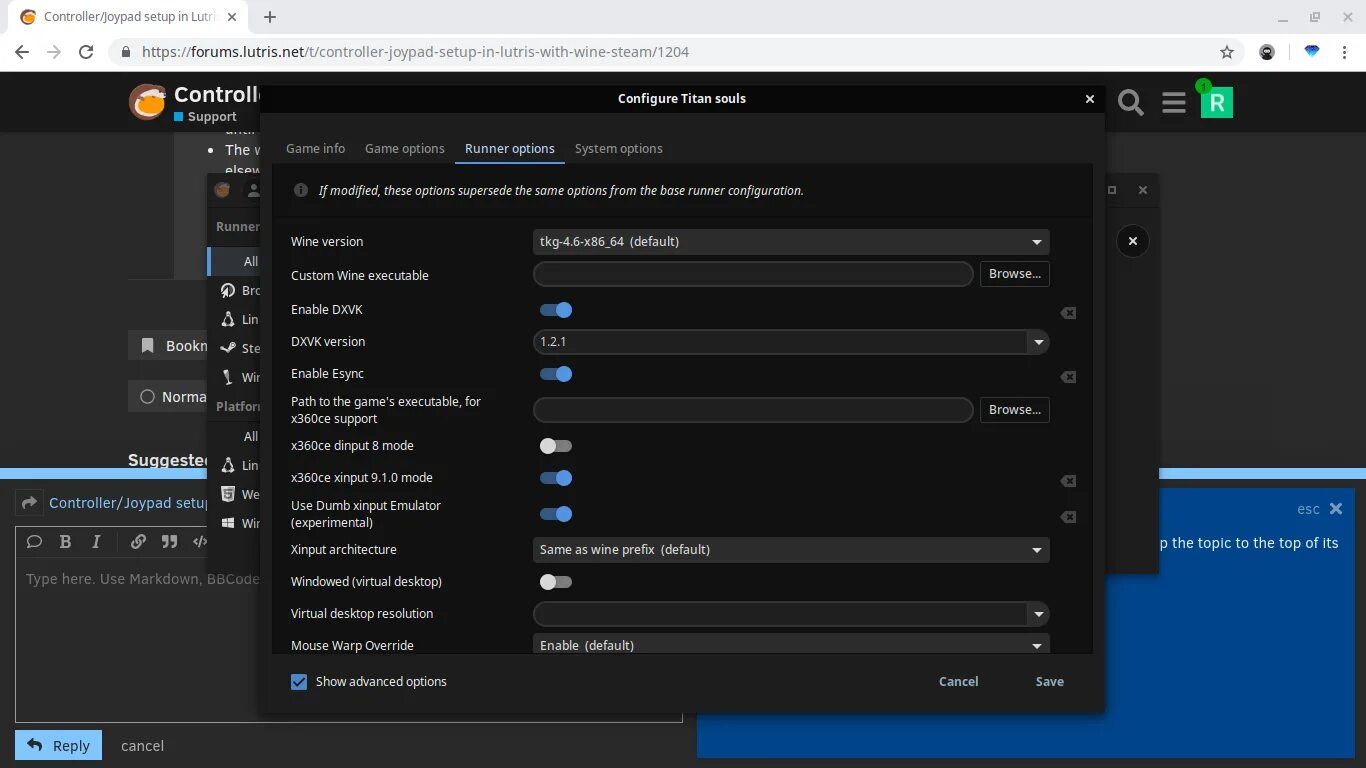
Task: Close the image lightbox with round X button
Action: coord(1132,241)
